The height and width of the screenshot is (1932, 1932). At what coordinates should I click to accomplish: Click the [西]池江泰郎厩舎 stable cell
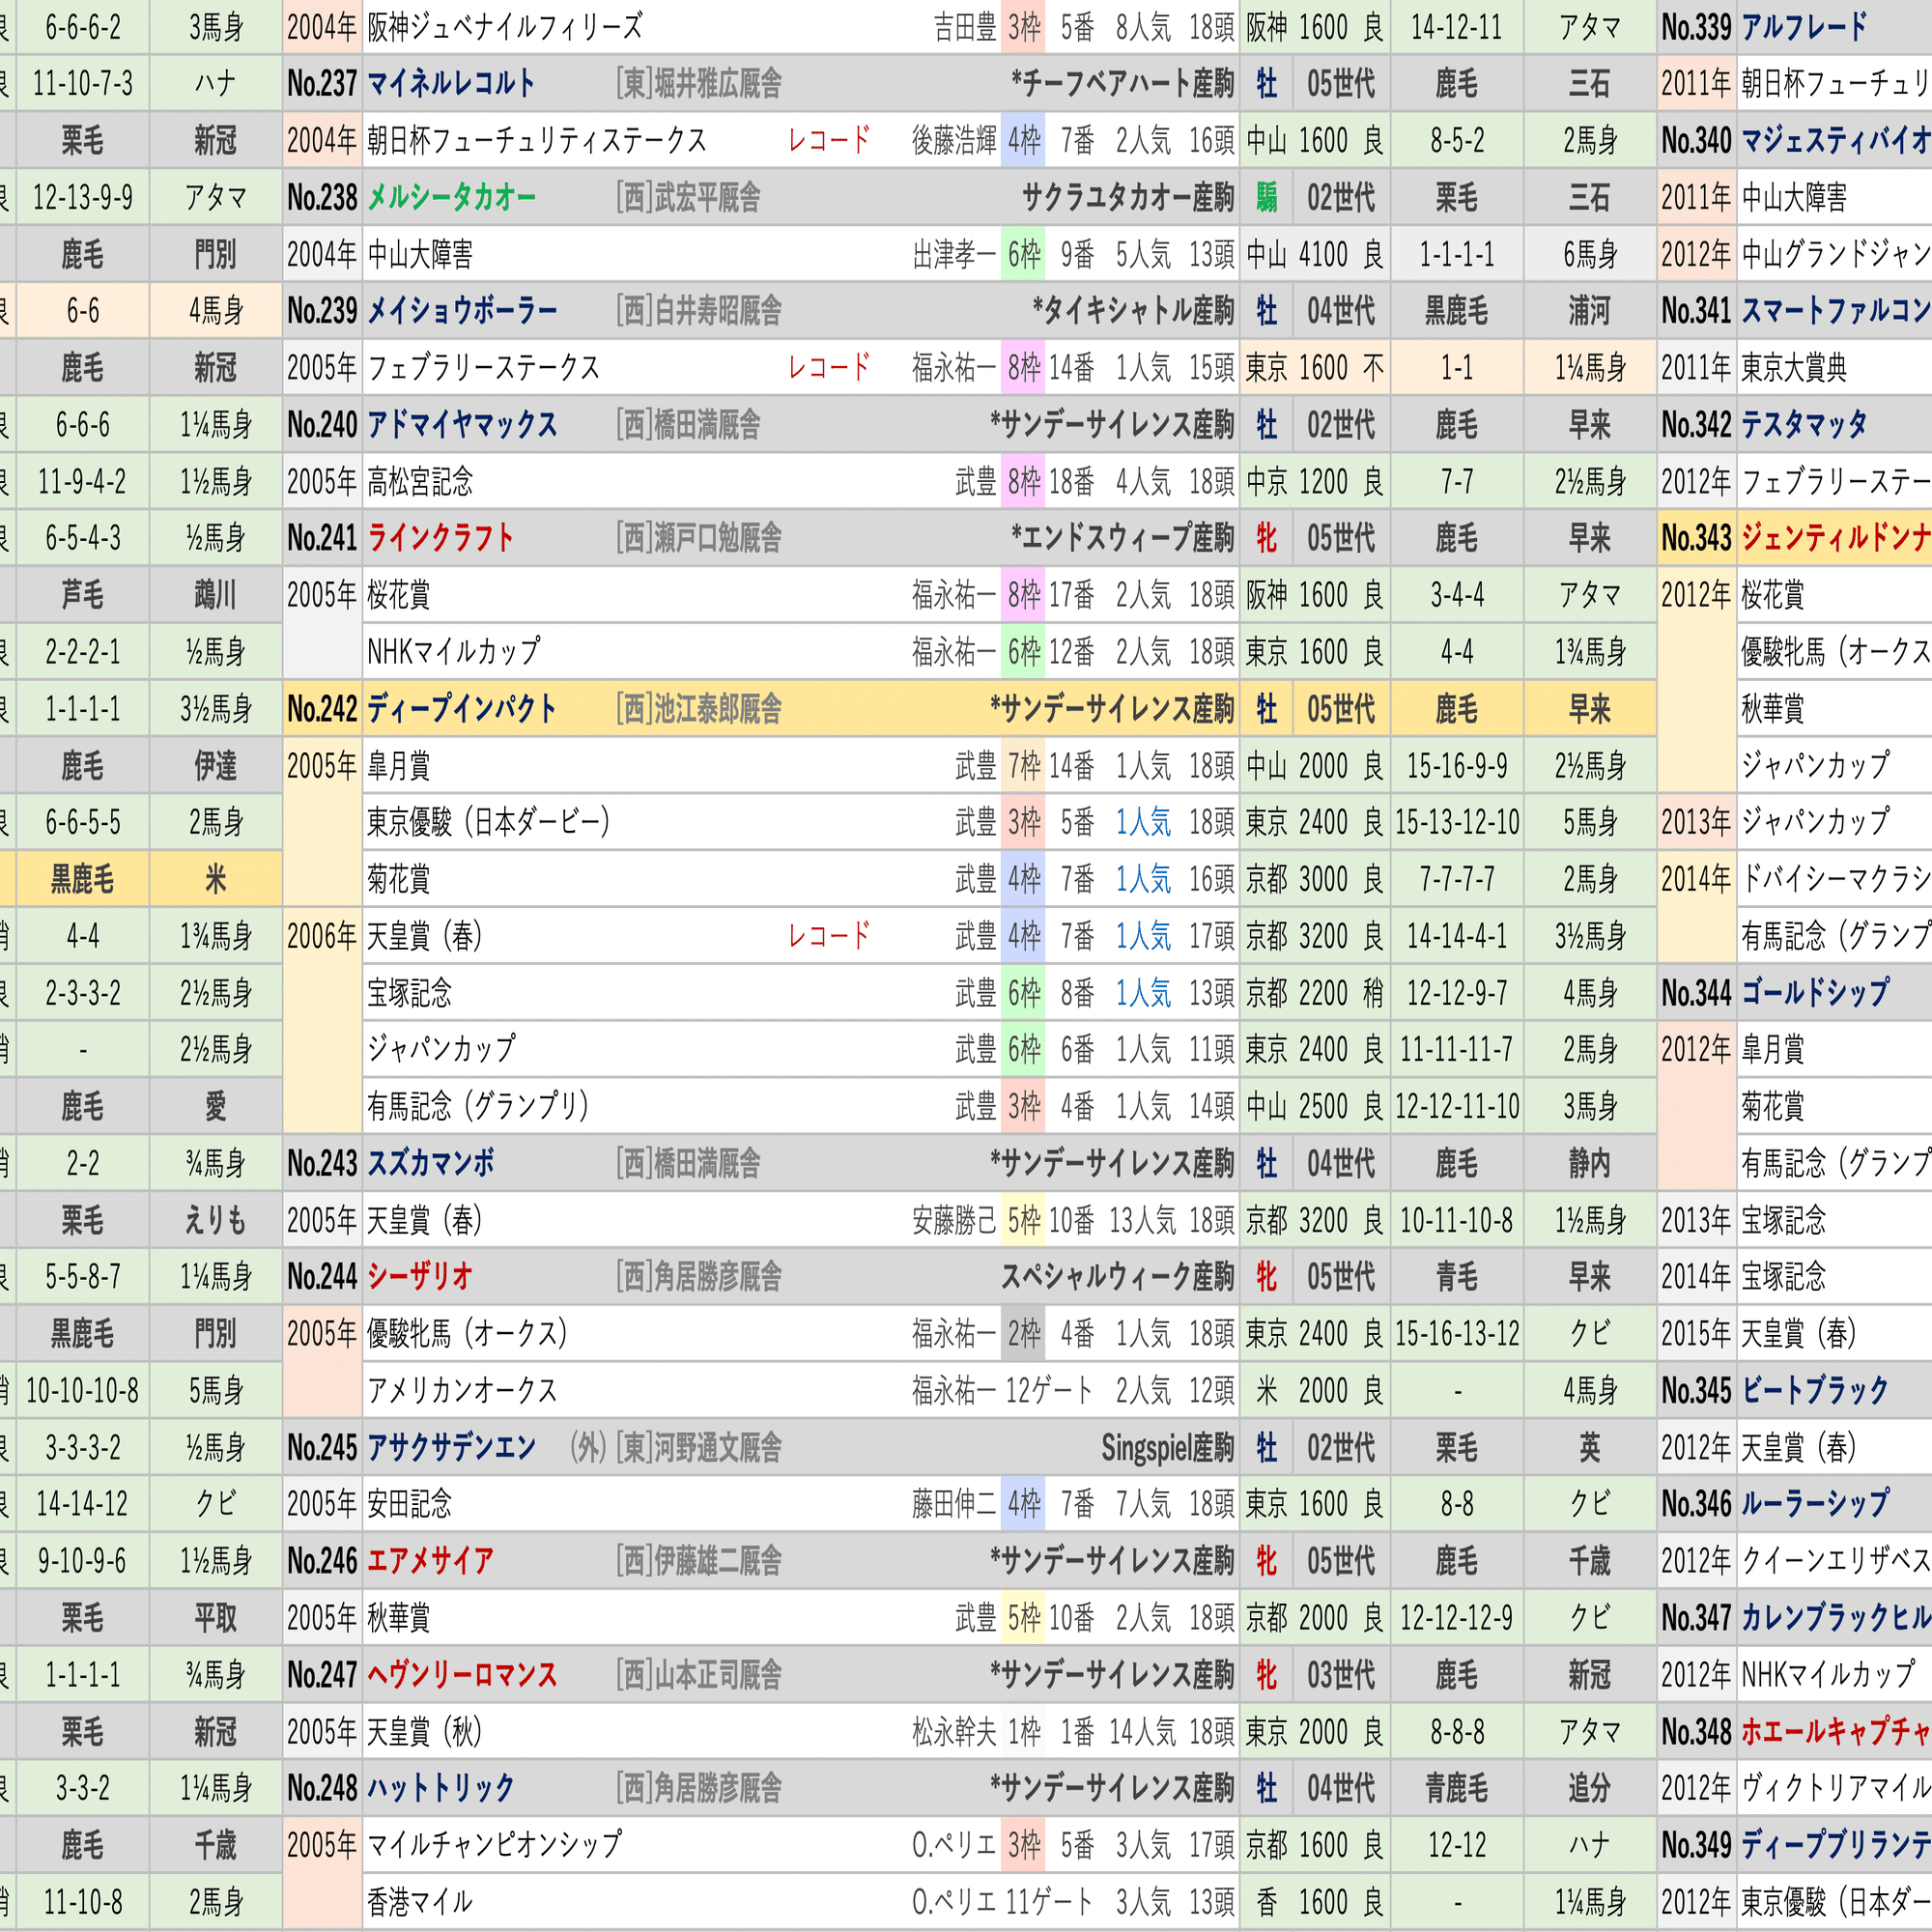[x=698, y=709]
